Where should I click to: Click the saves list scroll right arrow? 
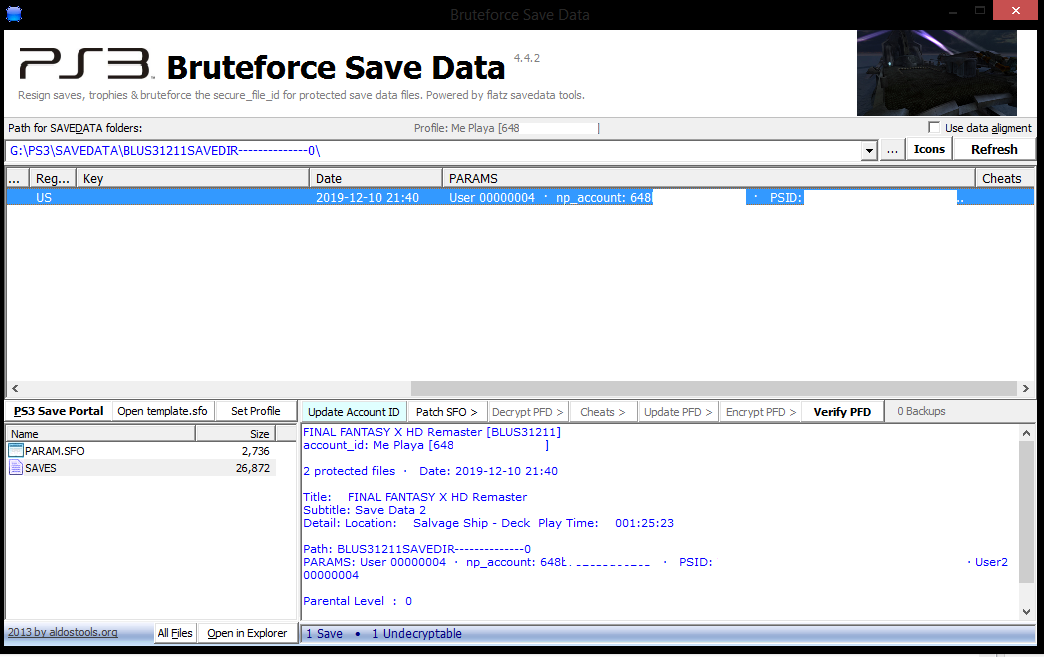1025,388
